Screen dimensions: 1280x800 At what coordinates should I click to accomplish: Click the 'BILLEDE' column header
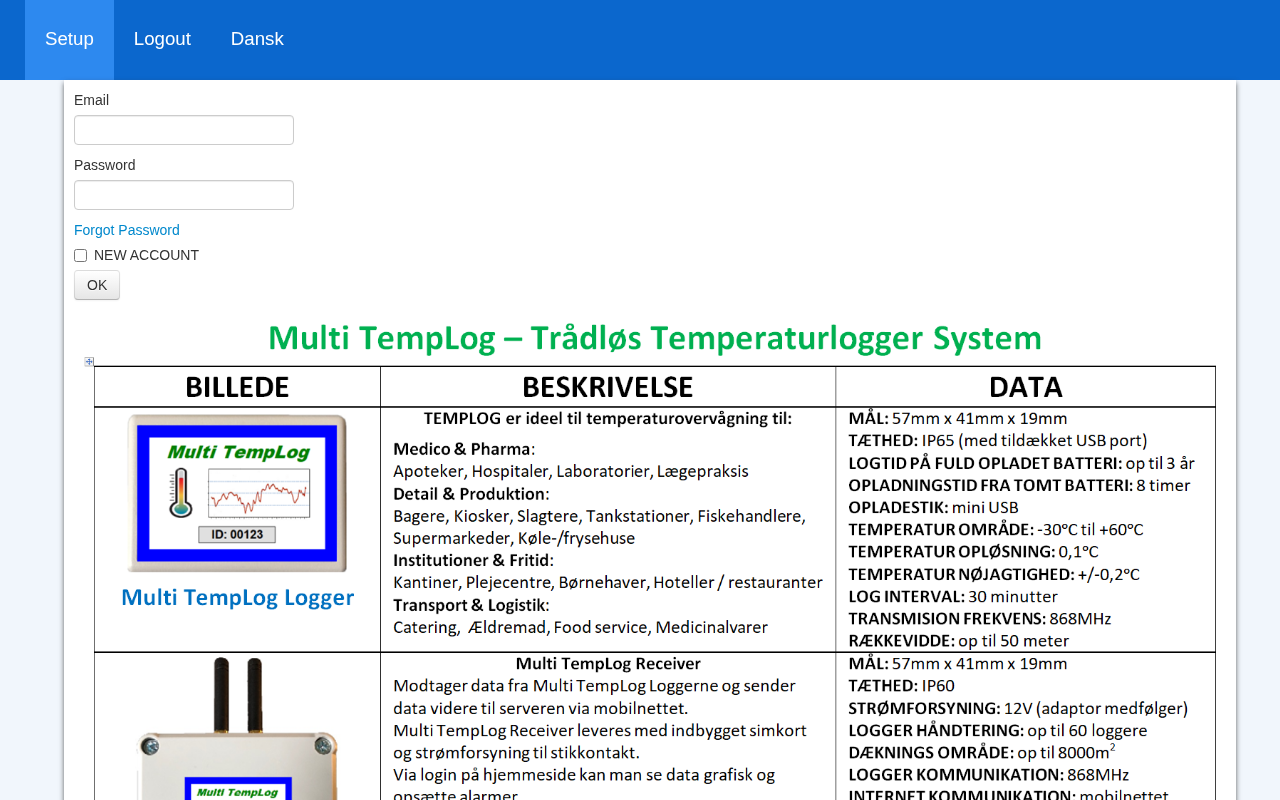pos(237,387)
